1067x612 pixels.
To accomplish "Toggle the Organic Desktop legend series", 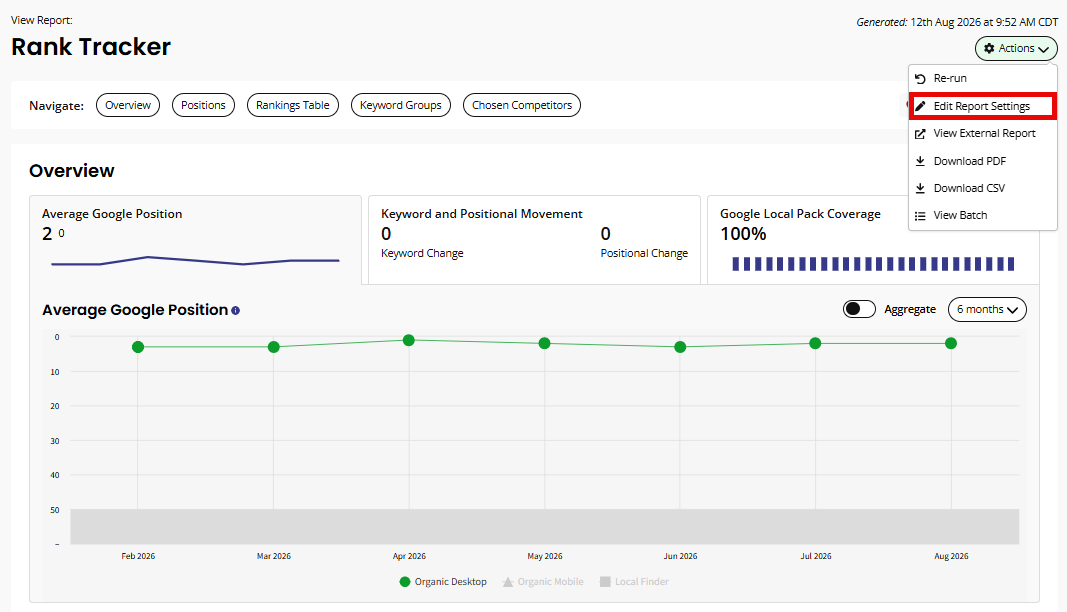I will point(443,581).
